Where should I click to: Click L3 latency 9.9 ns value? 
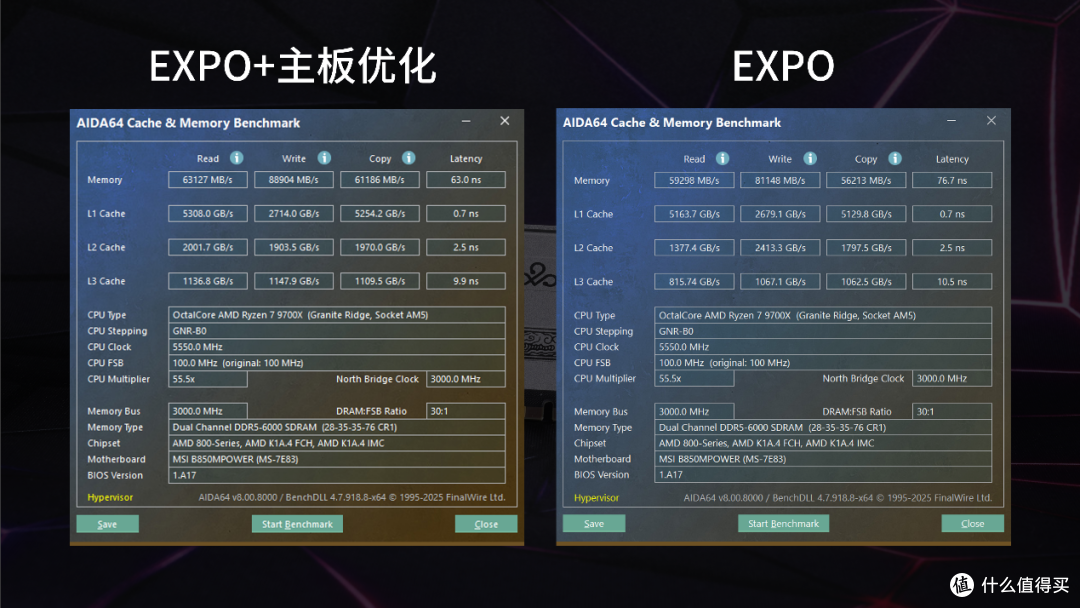click(466, 281)
